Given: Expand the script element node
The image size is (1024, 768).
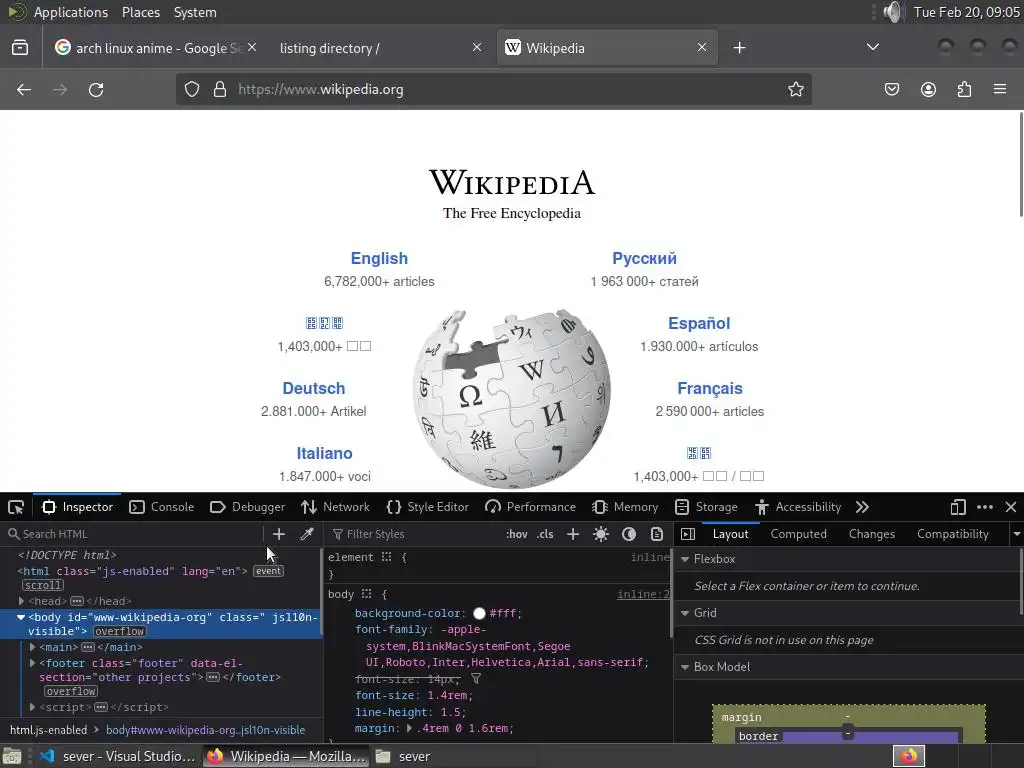Looking at the screenshot, I should click(32, 707).
